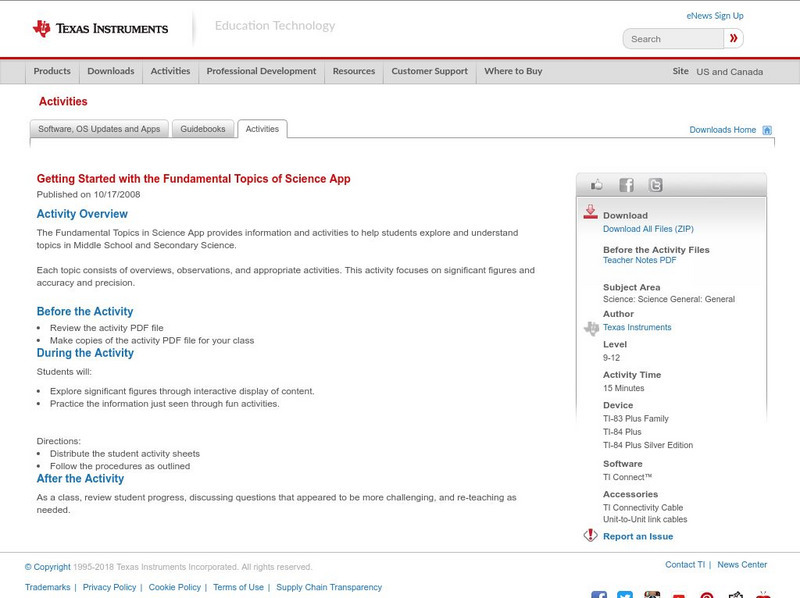
Task: Click 'Distribute the student activity sheets' bullet
Action: click(125, 454)
